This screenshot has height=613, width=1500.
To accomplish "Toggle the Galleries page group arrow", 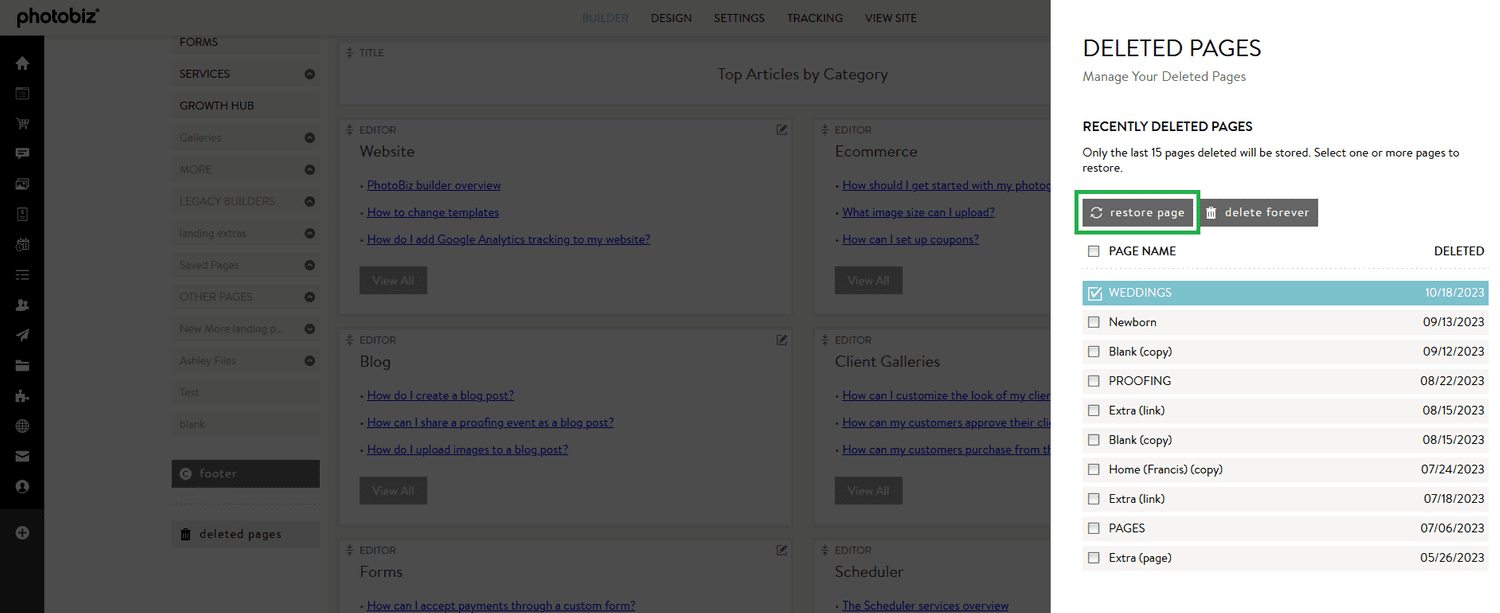I will click(309, 138).
